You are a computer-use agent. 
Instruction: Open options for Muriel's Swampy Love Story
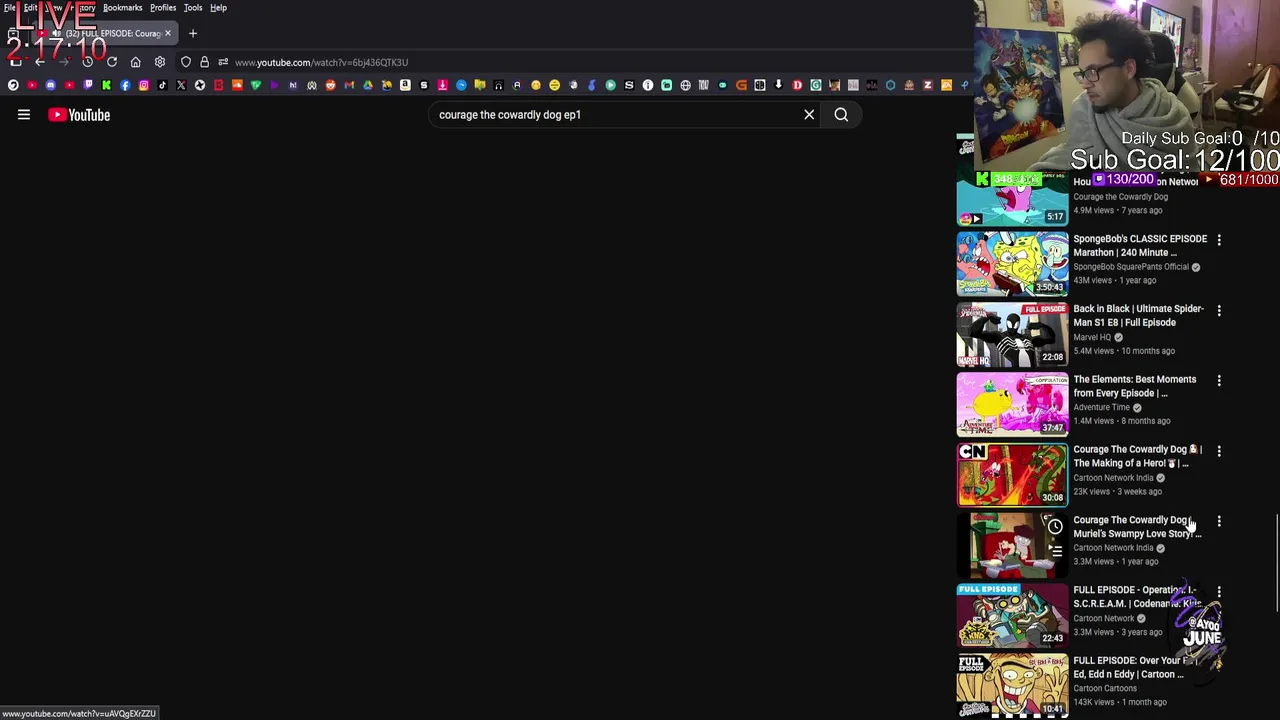(1219, 521)
